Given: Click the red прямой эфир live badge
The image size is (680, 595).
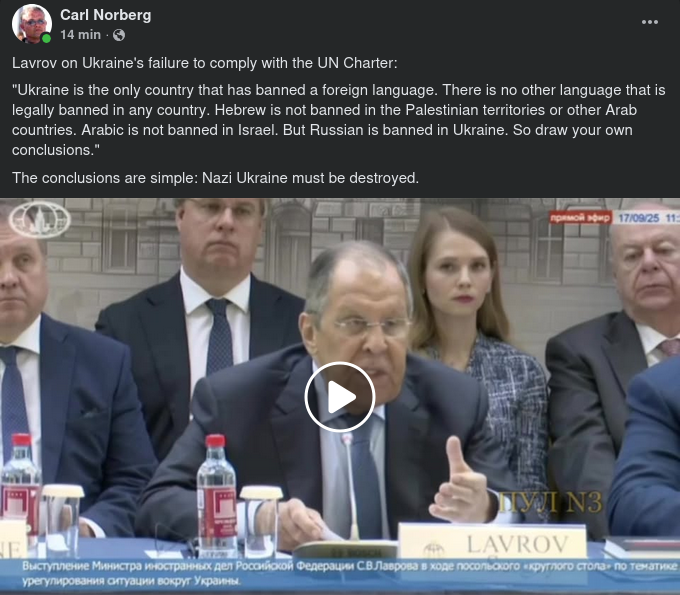Looking at the screenshot, I should pyautogui.click(x=580, y=217).
